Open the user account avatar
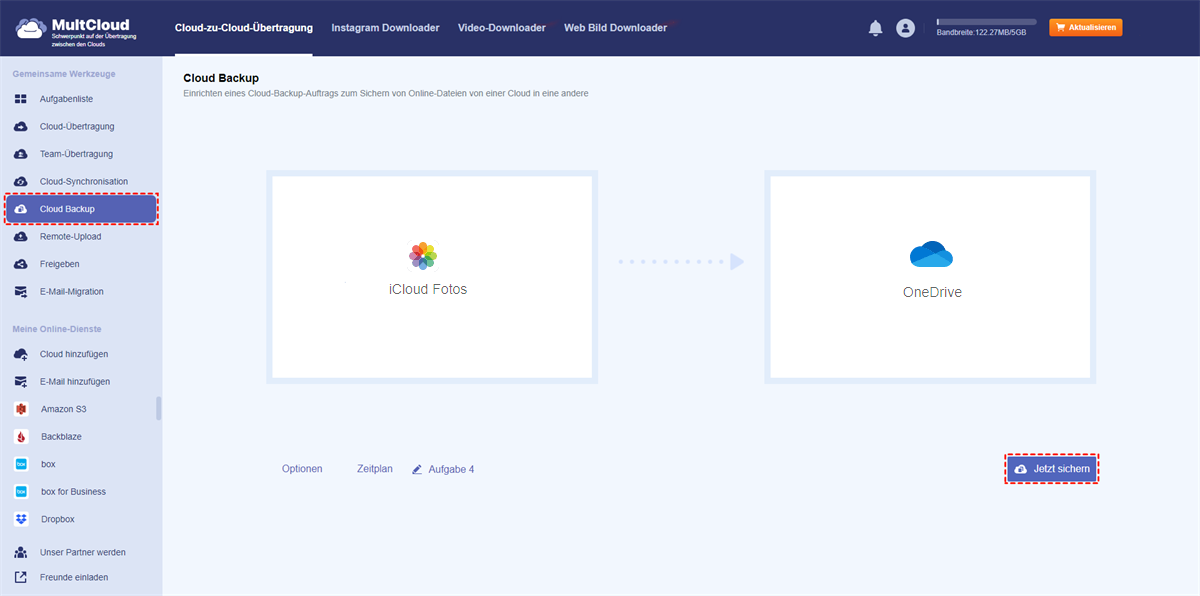 click(906, 28)
